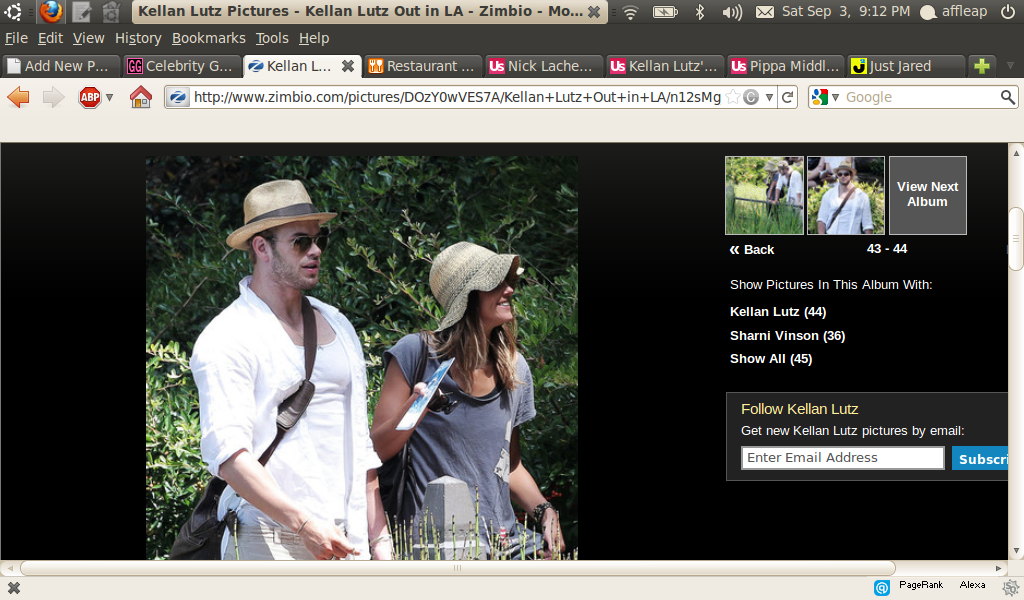The image size is (1024, 600).
Task: Click the horizontal scrollbar handle
Action: (457, 568)
